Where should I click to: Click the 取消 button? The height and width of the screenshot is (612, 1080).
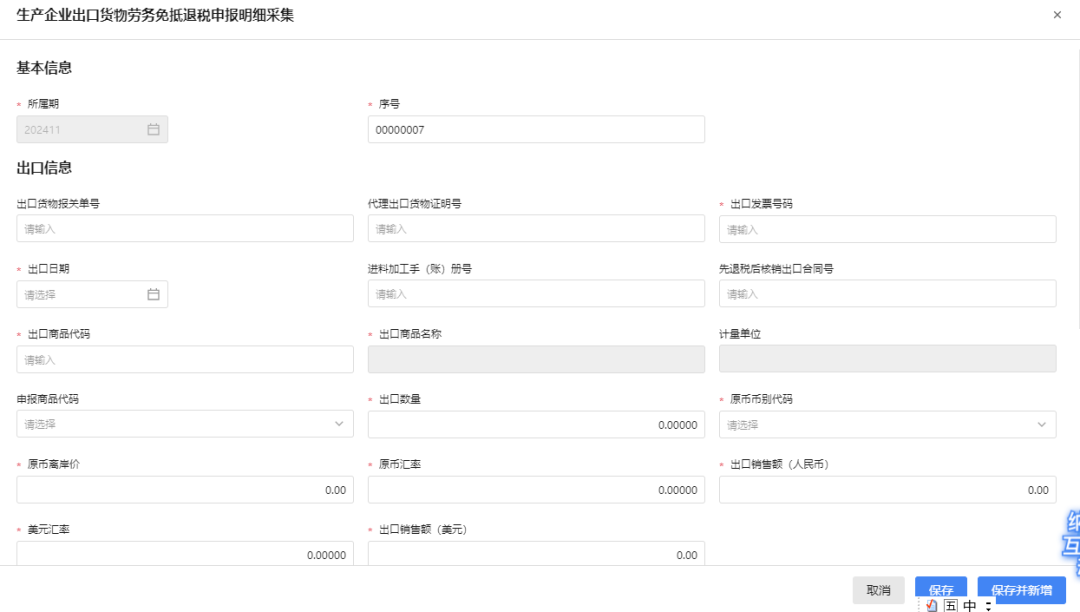[878, 590]
